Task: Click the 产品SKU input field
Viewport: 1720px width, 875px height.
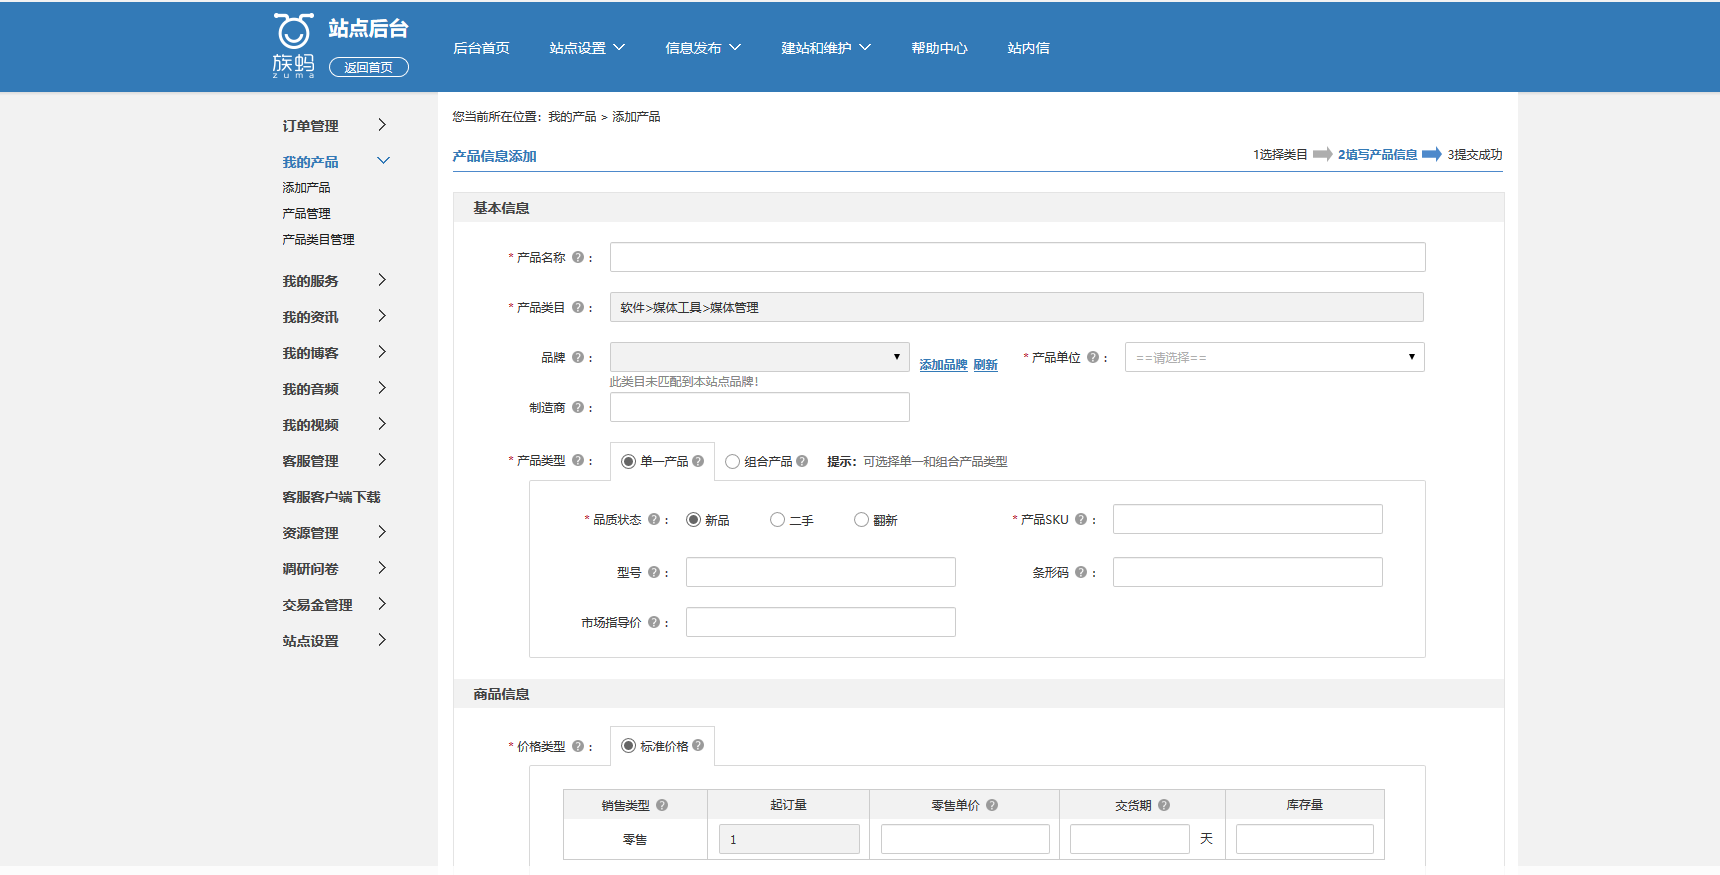Action: 1248,519
